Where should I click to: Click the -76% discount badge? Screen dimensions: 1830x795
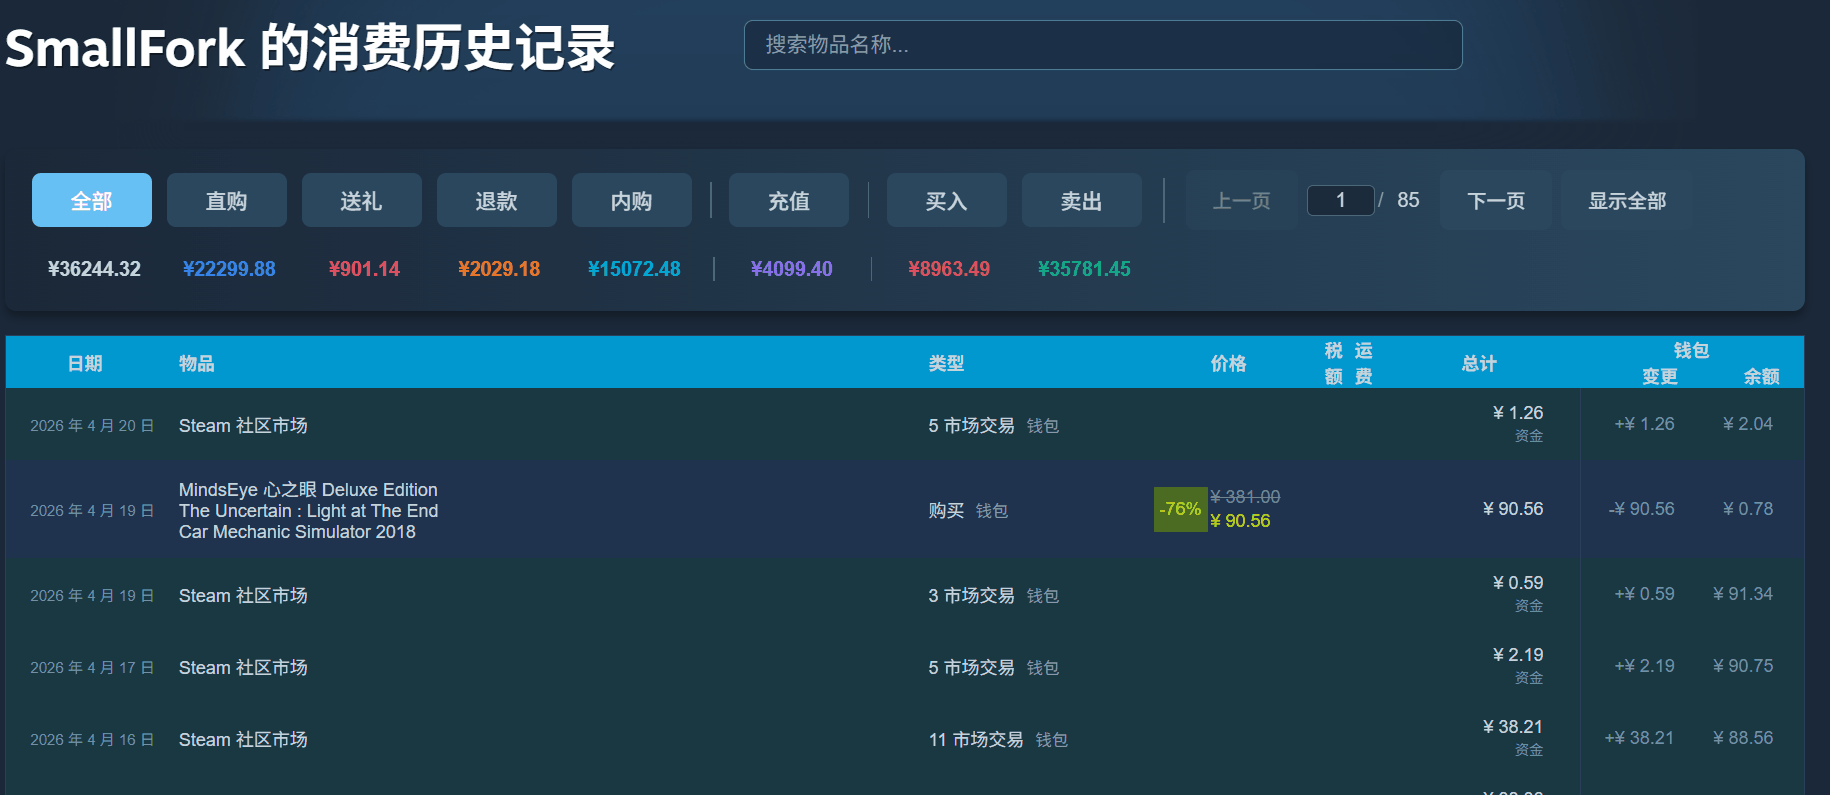[x=1180, y=509]
